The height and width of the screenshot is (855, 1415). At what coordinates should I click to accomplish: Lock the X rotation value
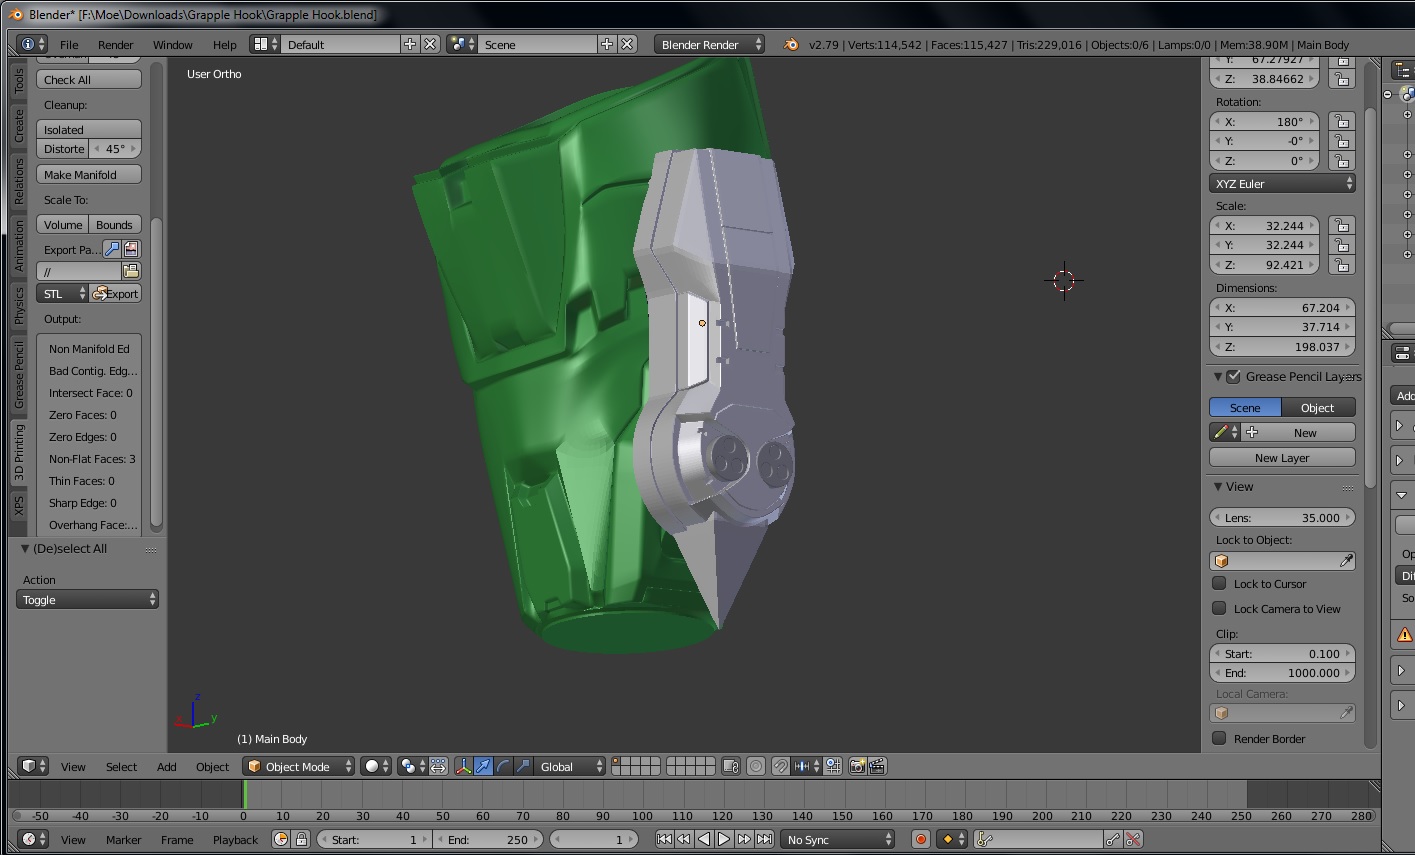click(x=1342, y=121)
